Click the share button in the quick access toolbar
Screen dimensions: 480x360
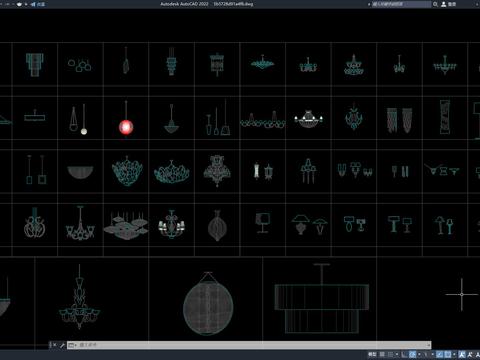(x=38, y=4)
